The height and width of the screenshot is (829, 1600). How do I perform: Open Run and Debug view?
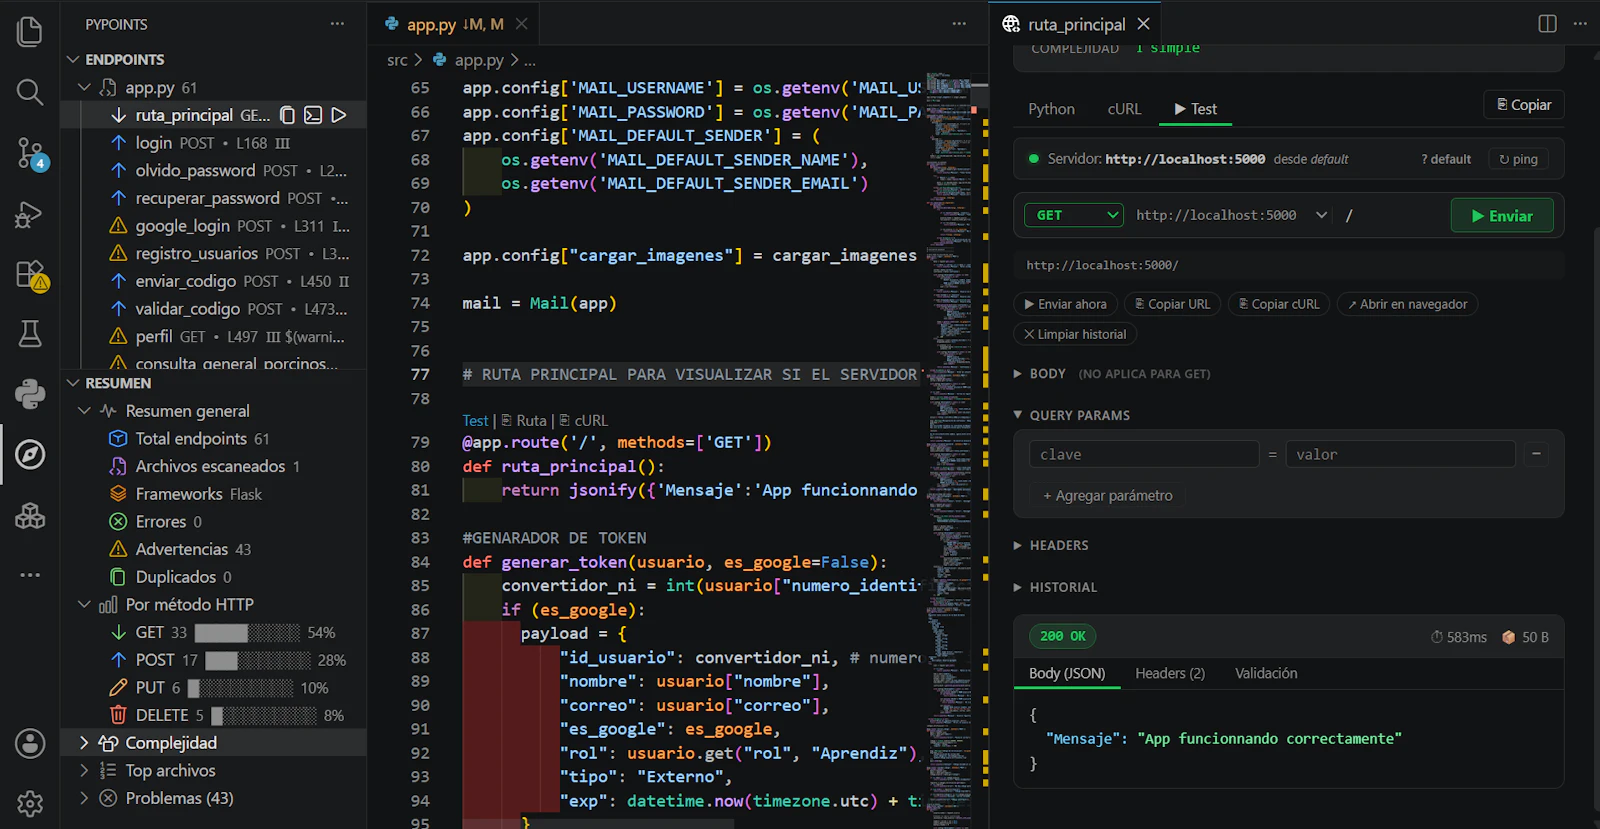[30, 214]
